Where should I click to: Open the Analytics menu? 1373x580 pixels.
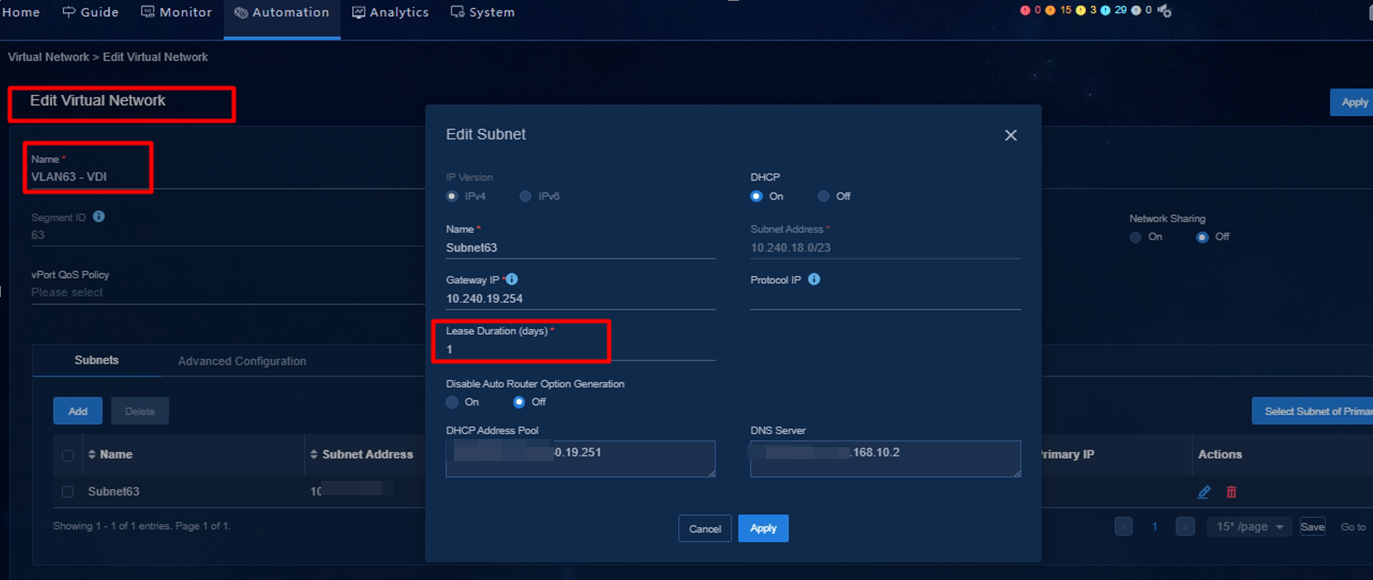click(390, 12)
